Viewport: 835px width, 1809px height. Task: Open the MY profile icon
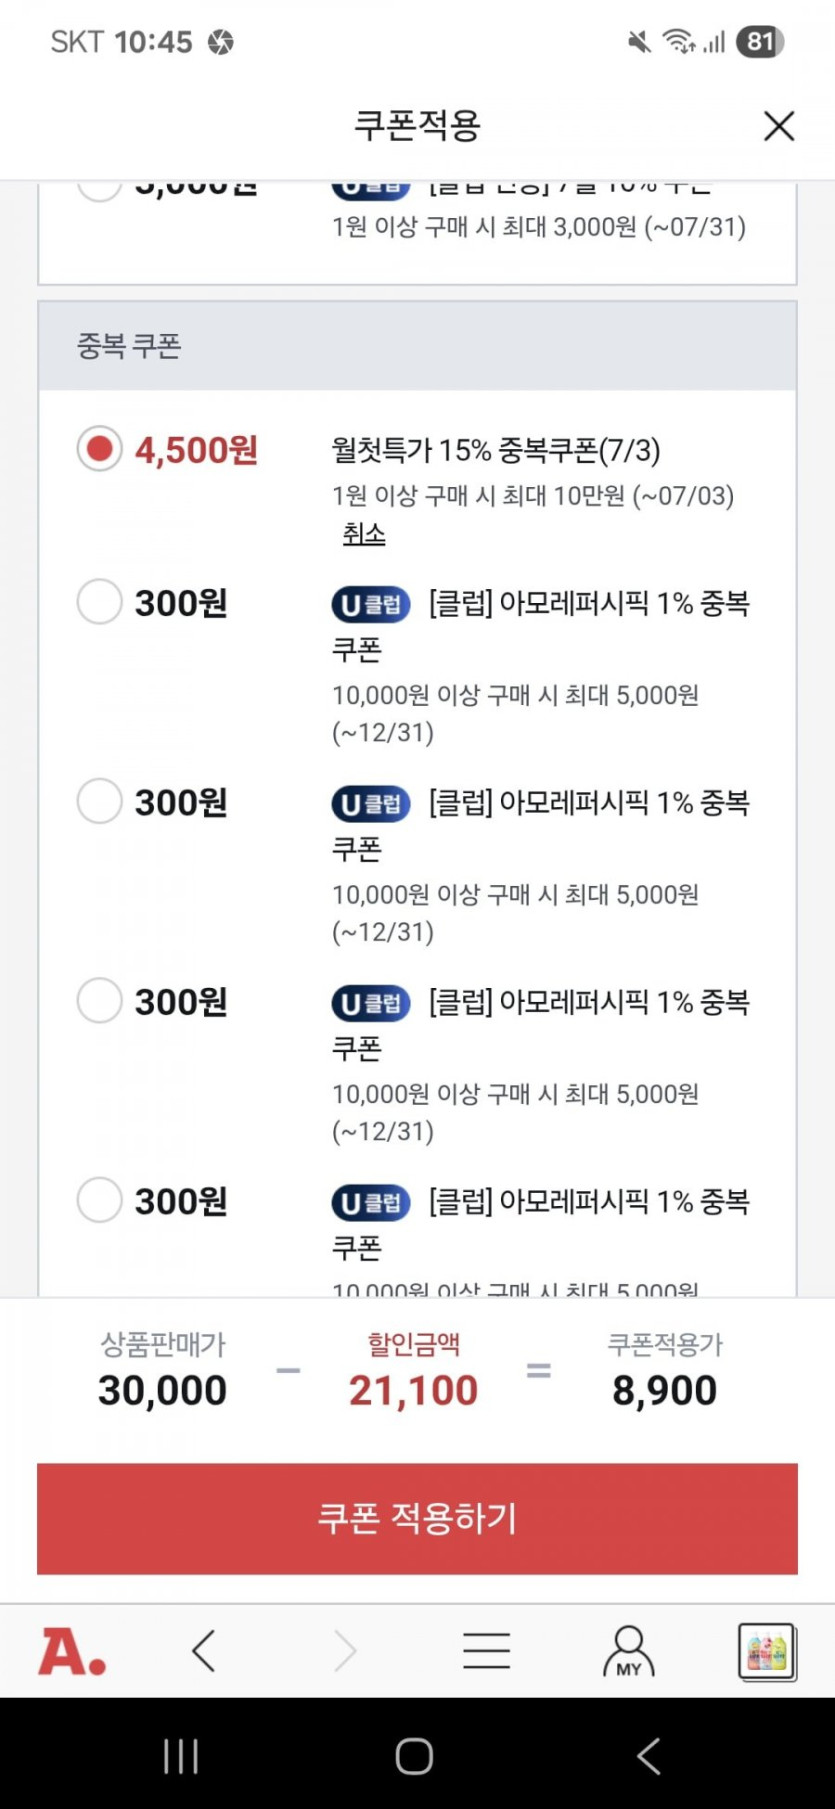[628, 1651]
